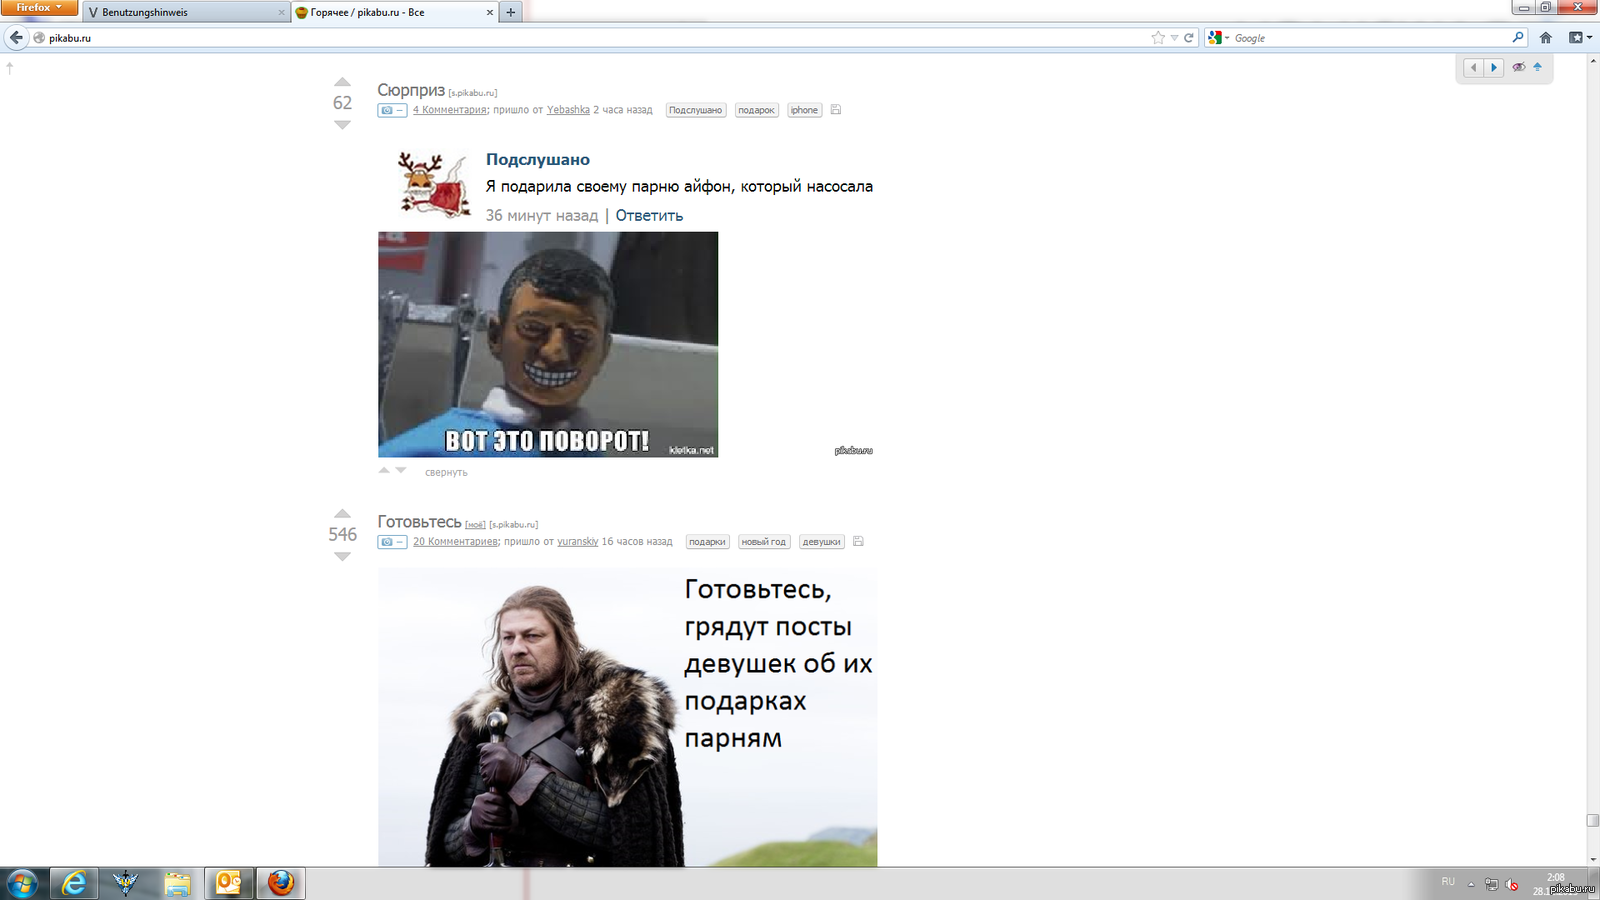This screenshot has width=1600, height=900.
Task: Expand the Google search engine selector
Action: coord(1218,38)
